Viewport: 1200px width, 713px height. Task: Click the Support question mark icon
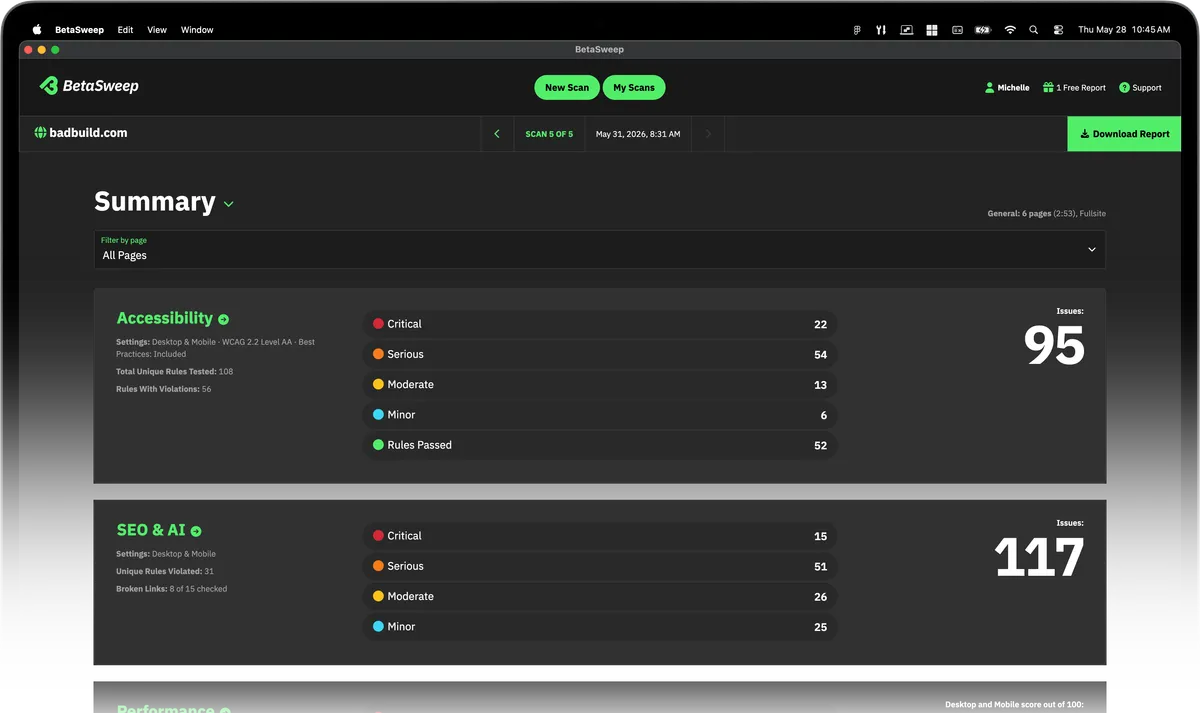[1124, 88]
